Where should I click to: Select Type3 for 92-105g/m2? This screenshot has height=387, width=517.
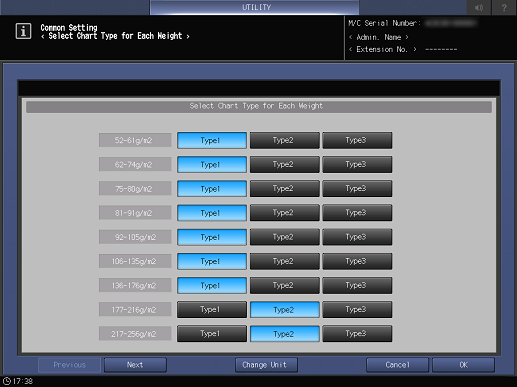pyautogui.click(x=357, y=237)
